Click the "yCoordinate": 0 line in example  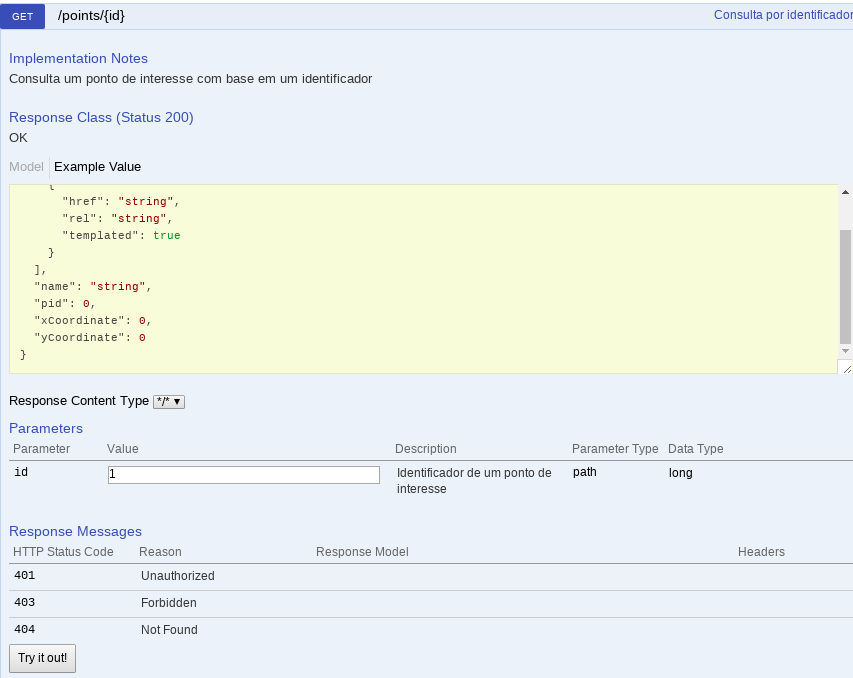click(x=90, y=337)
